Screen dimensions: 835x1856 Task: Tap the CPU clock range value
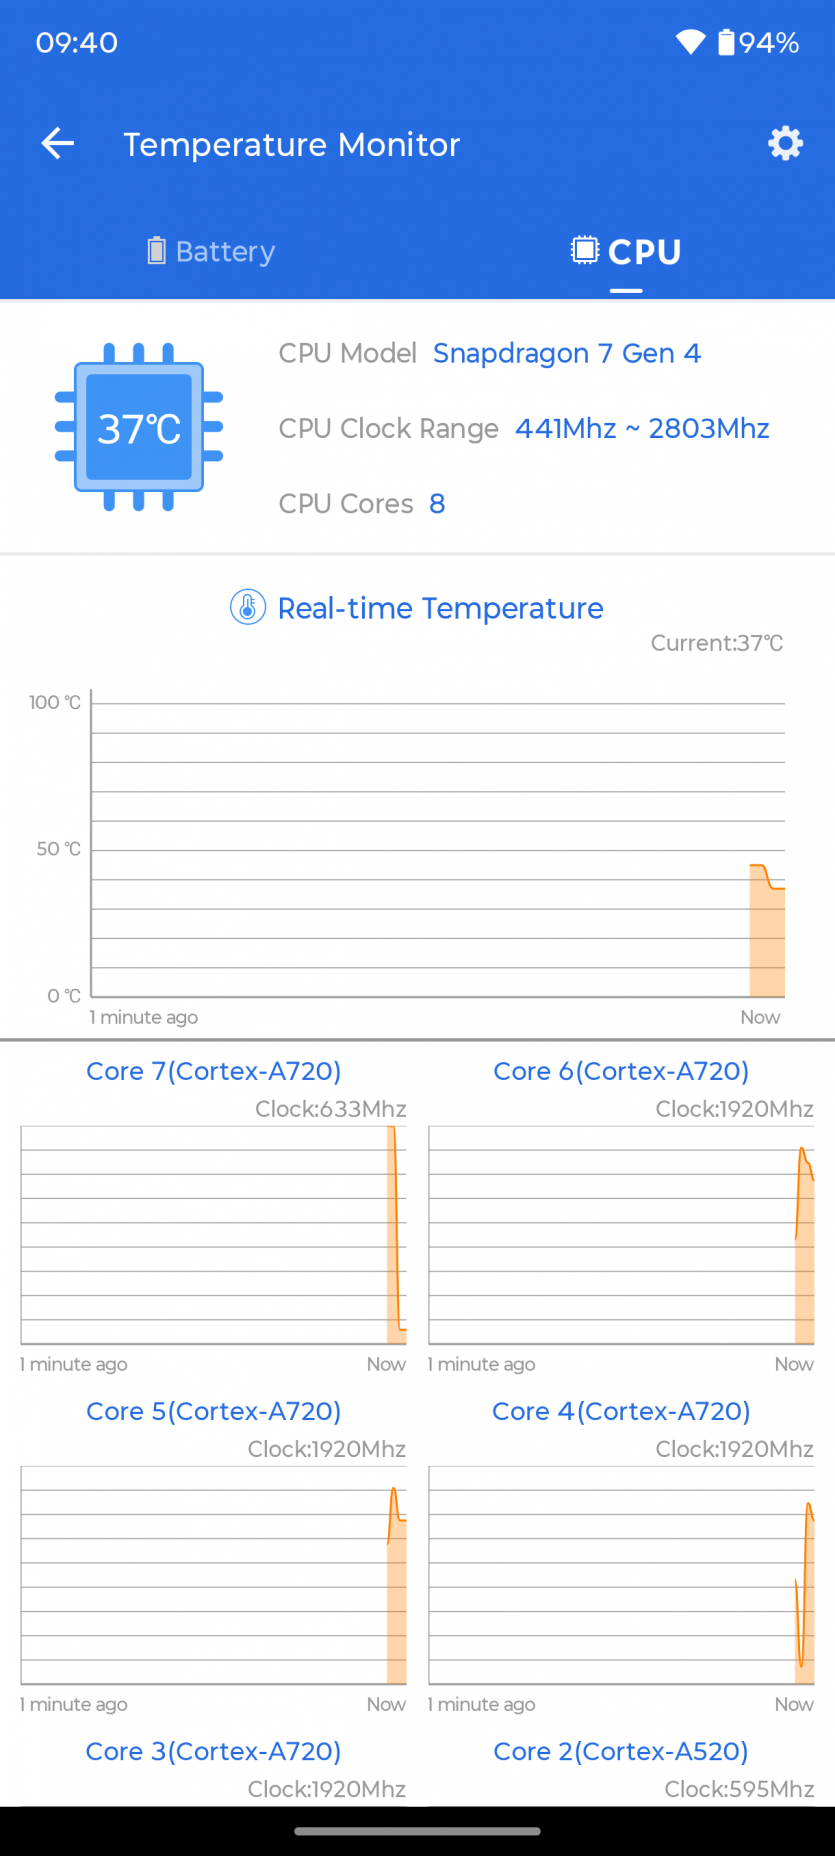point(642,428)
